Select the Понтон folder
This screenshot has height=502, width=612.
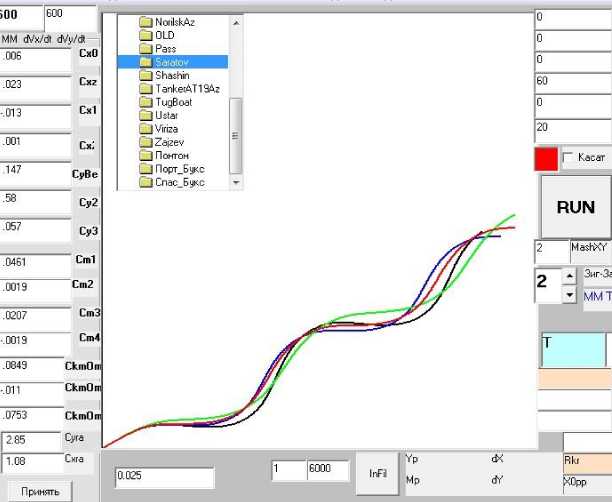tap(164, 156)
